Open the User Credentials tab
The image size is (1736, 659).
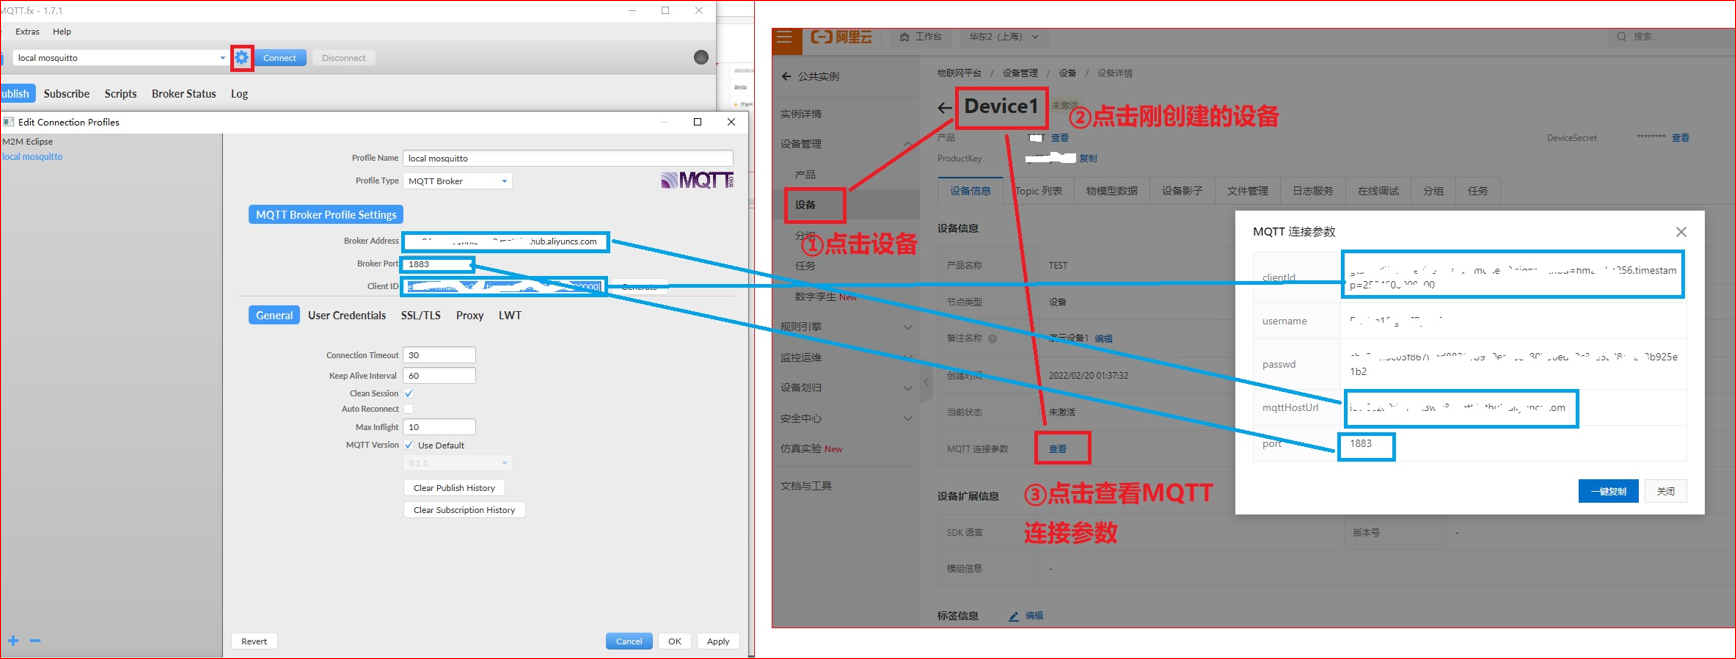(x=346, y=315)
